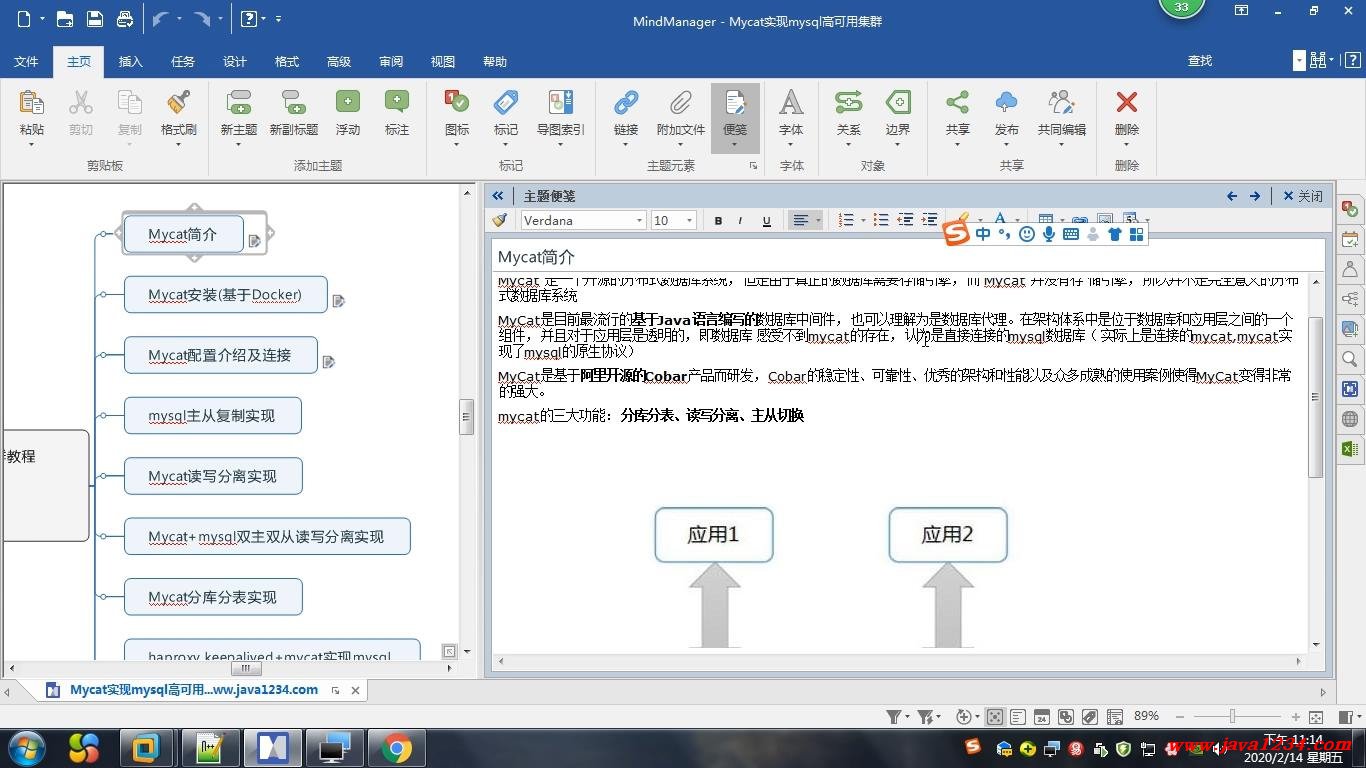Select the Mycat分库分表实现 topic
The height and width of the screenshot is (768, 1366).
(213, 597)
